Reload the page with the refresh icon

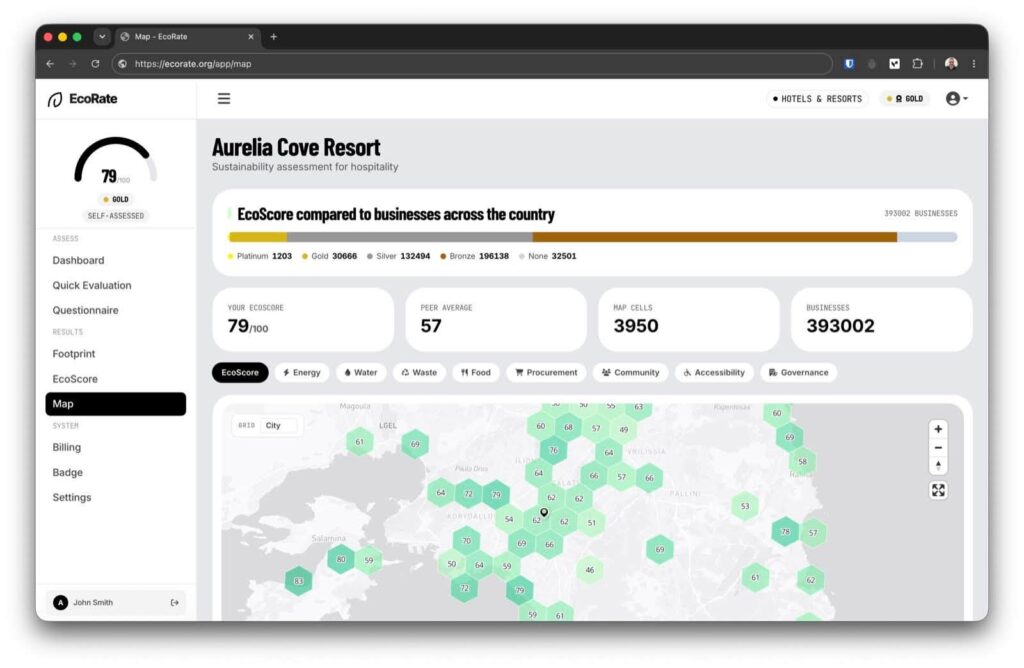(x=95, y=64)
